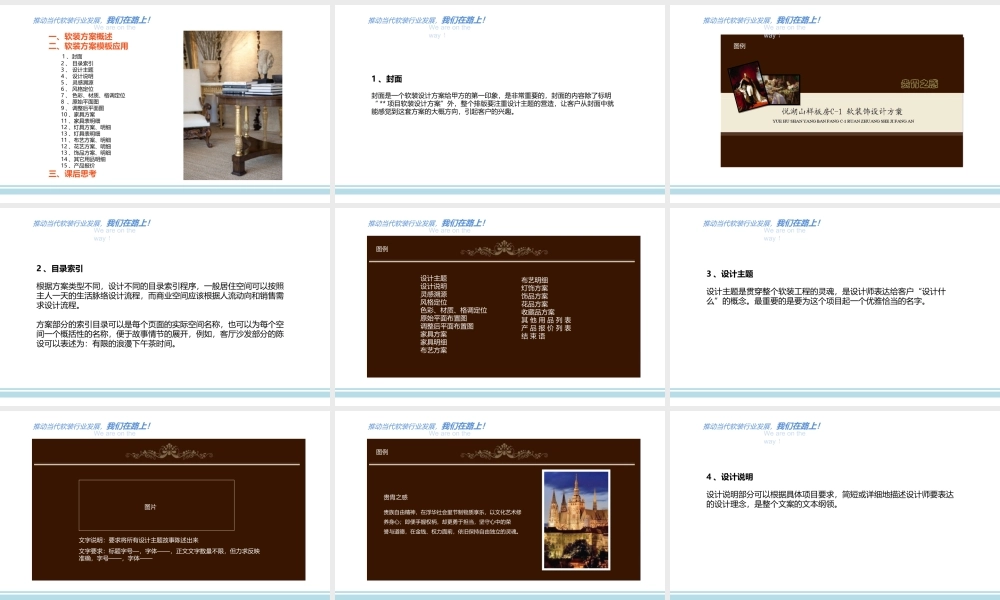This screenshot has width=1000, height=600.
Task: Click paragraph starting "设计说明部分可以根据"
Action: click(x=830, y=499)
